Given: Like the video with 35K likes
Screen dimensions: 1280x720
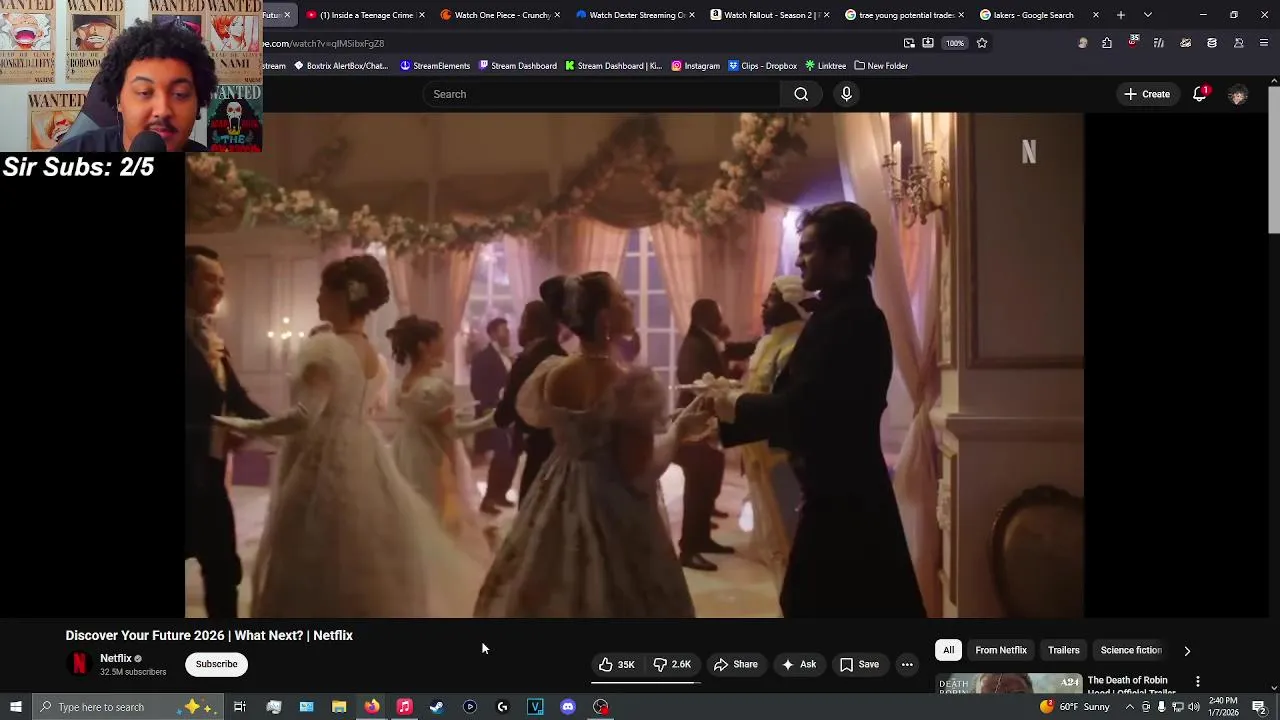Looking at the screenshot, I should tap(617, 664).
